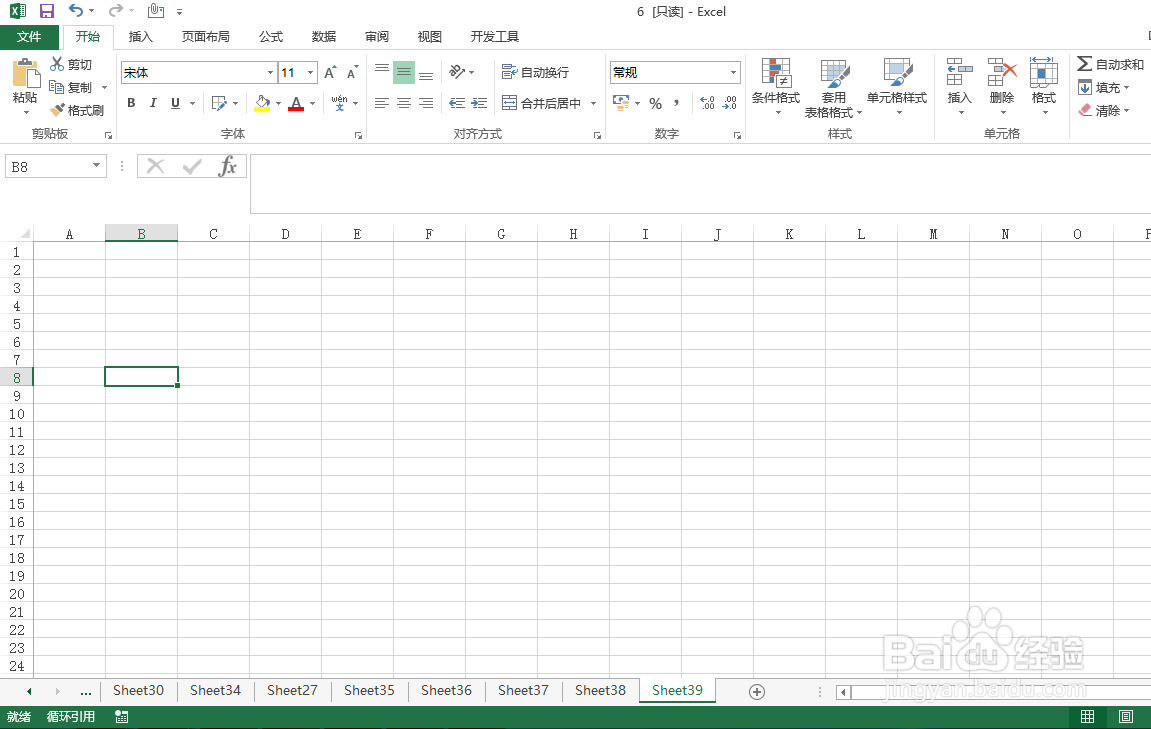
Task: Align cell text right
Action: (x=426, y=103)
